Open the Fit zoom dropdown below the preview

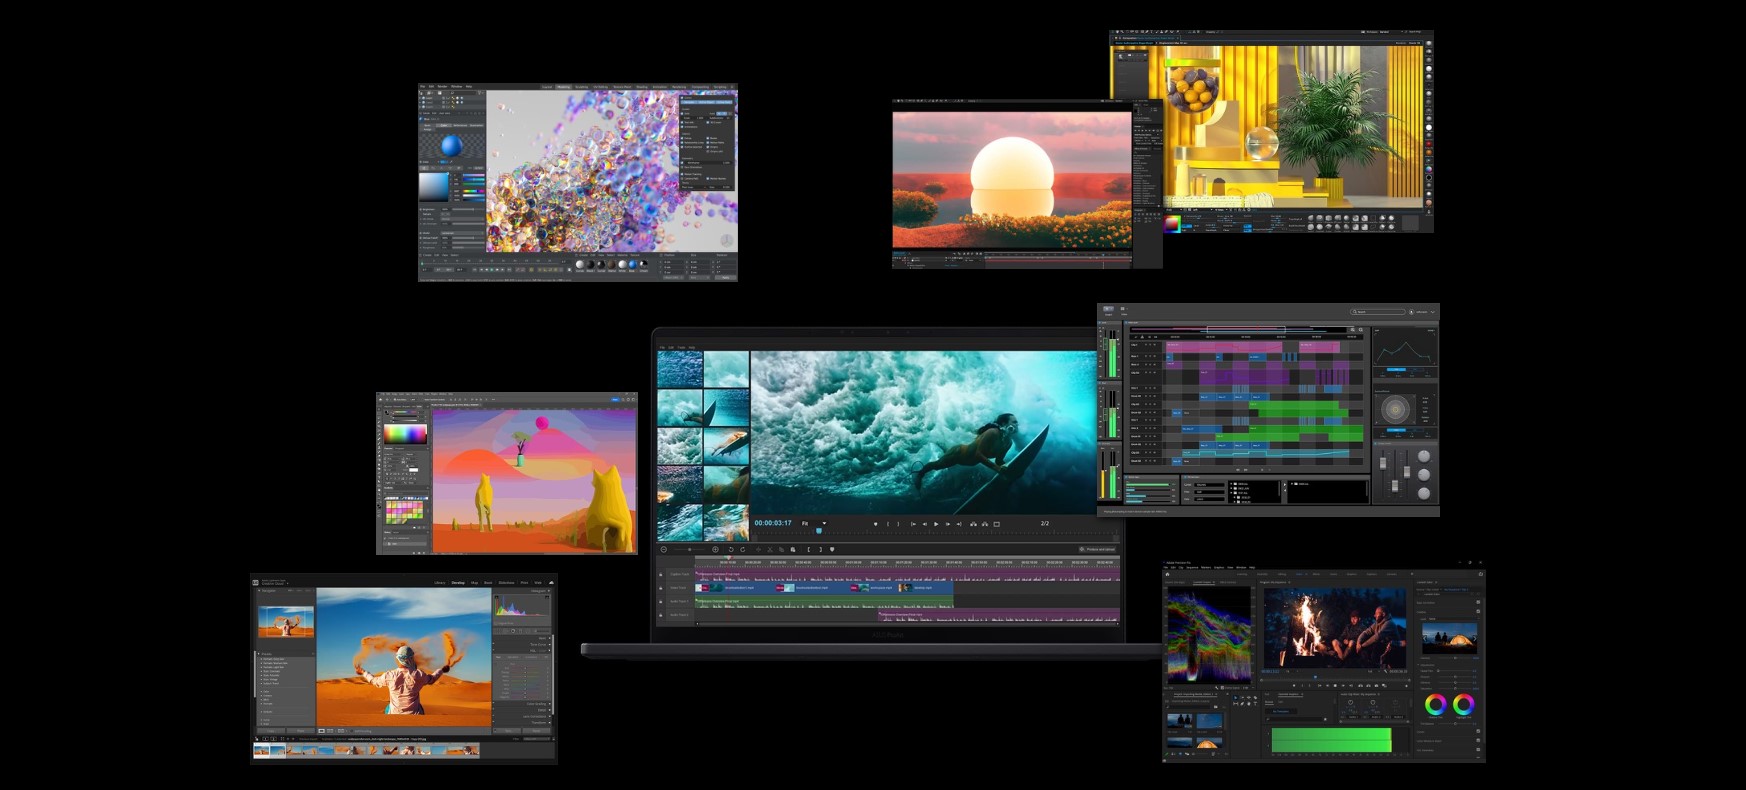(x=813, y=523)
